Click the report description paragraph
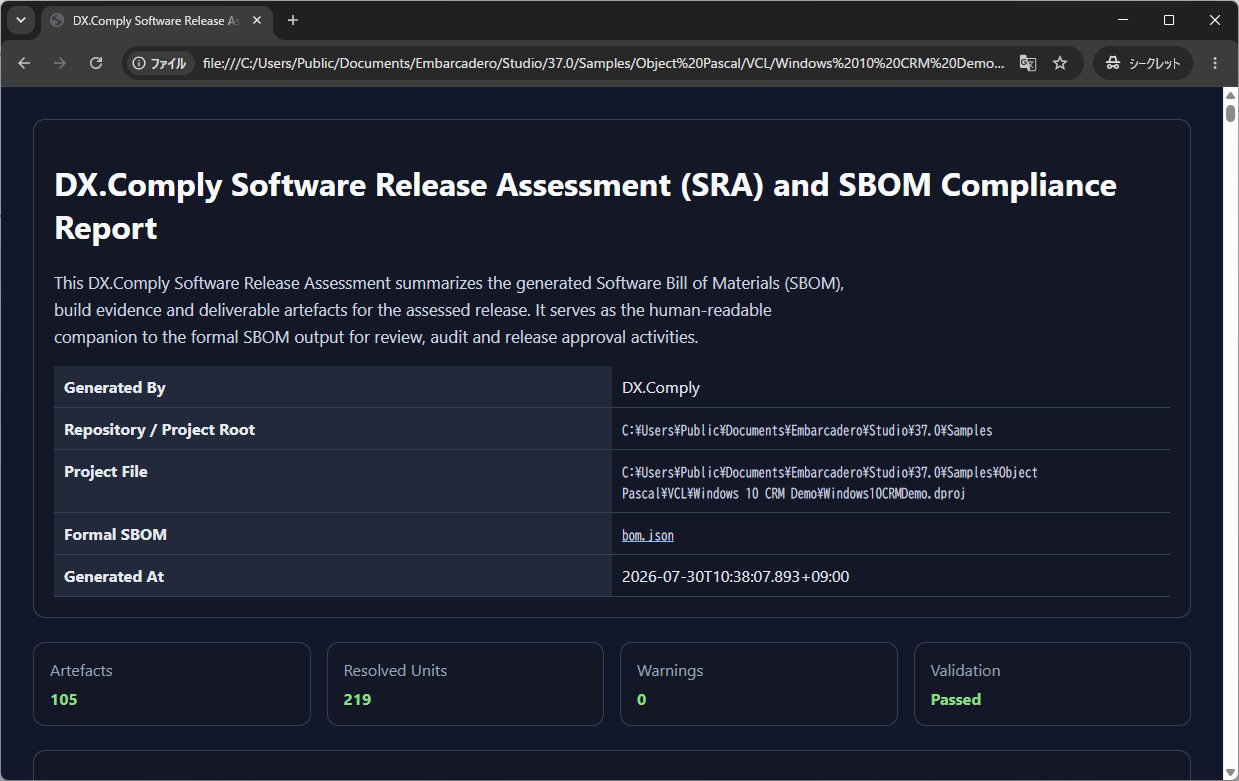1239x781 pixels. point(449,310)
